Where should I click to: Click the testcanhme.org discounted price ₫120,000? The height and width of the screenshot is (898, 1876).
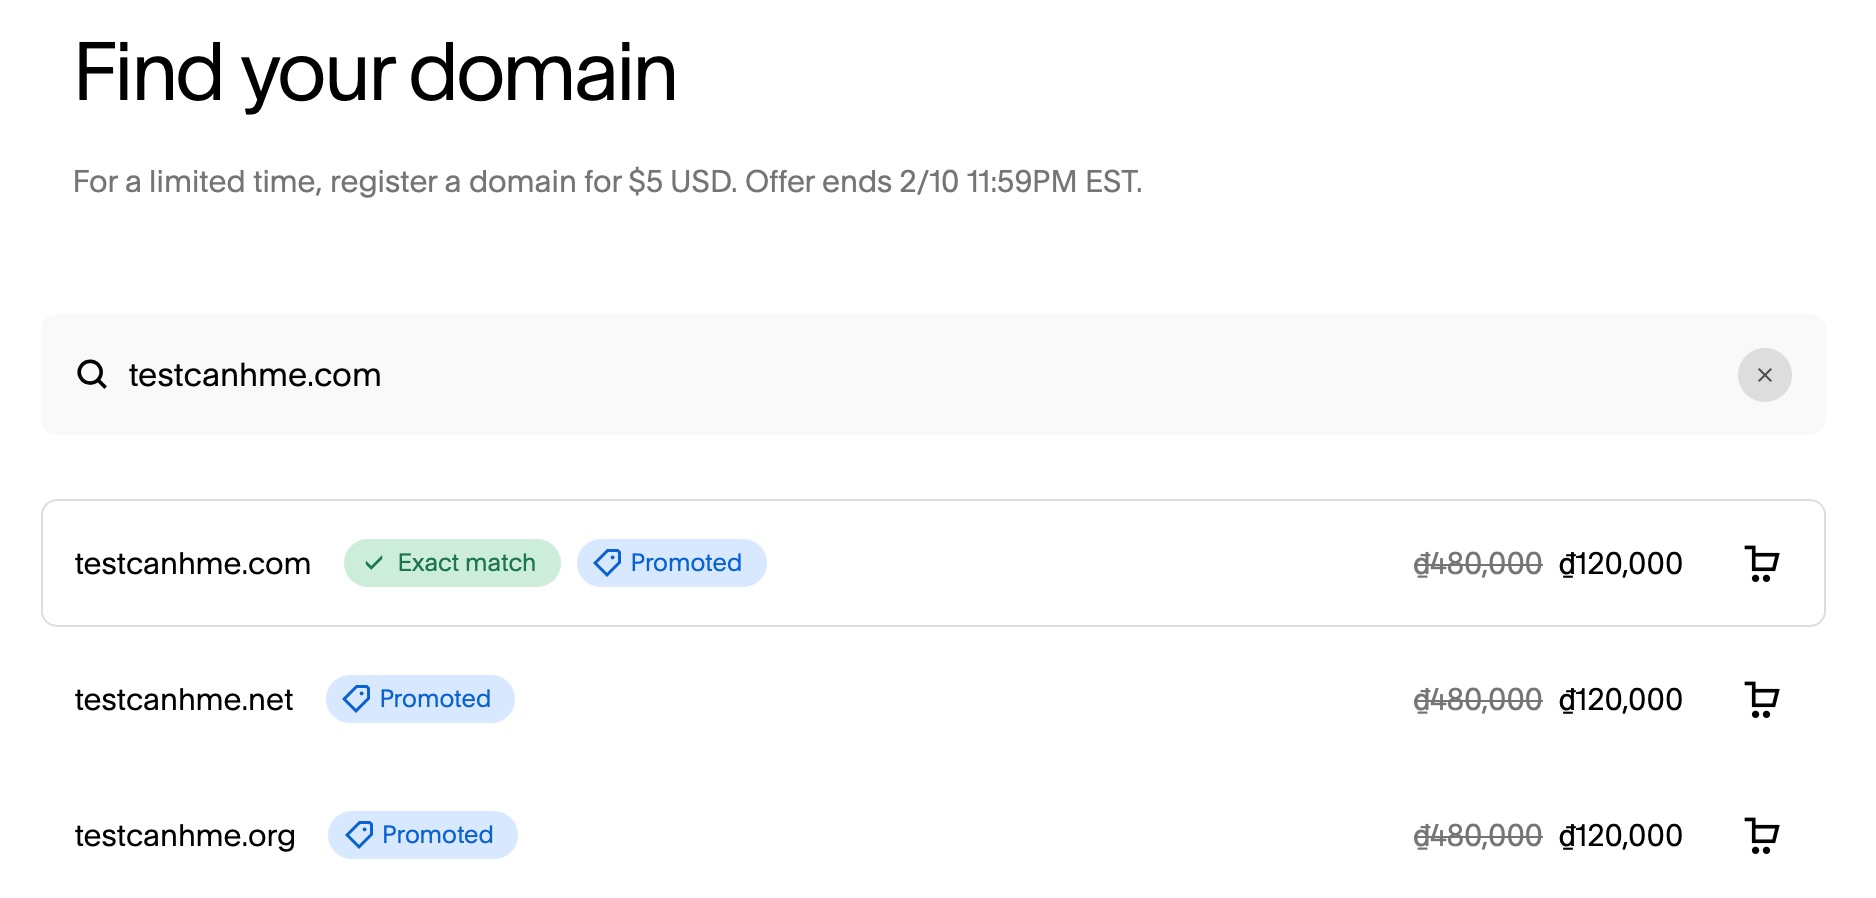(x=1620, y=836)
